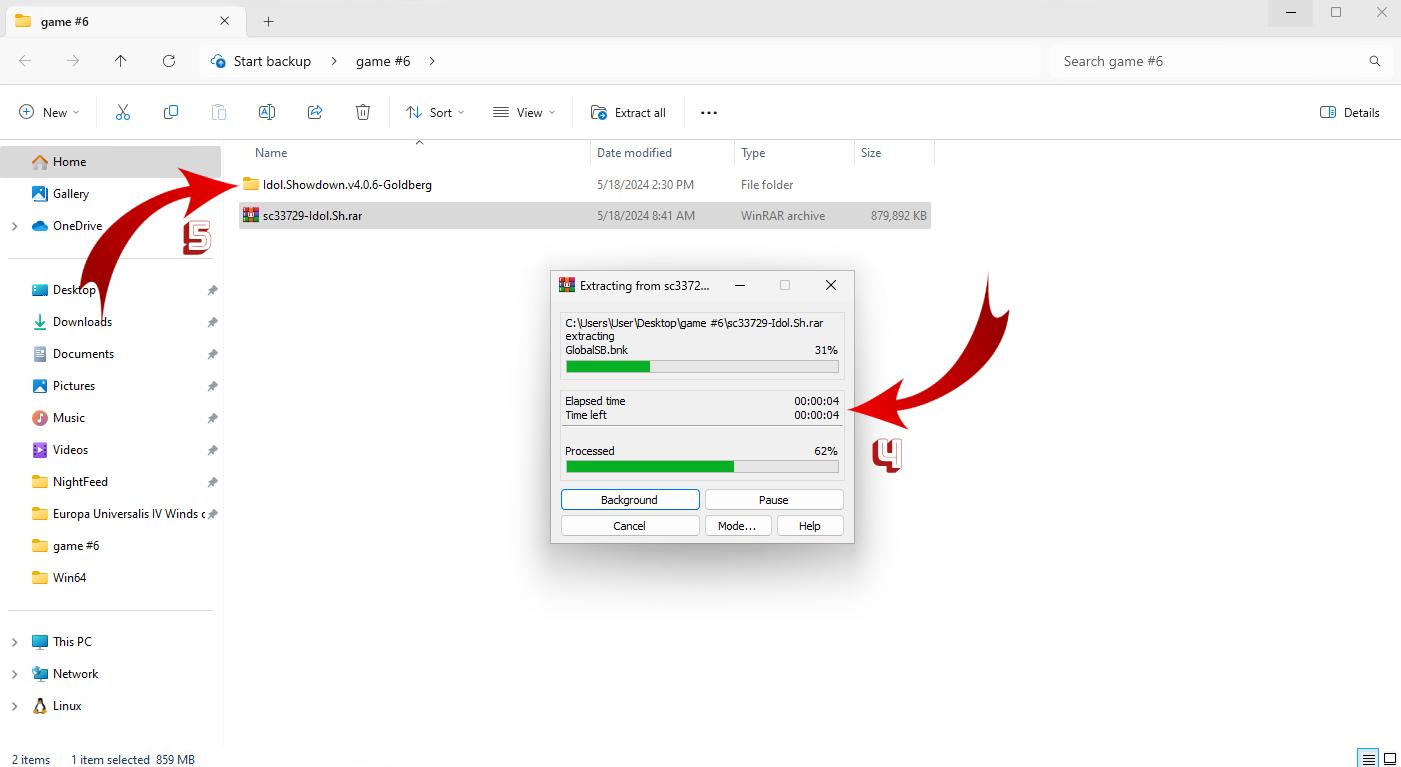
Task: Open the Sort dropdown menu
Action: (x=435, y=113)
